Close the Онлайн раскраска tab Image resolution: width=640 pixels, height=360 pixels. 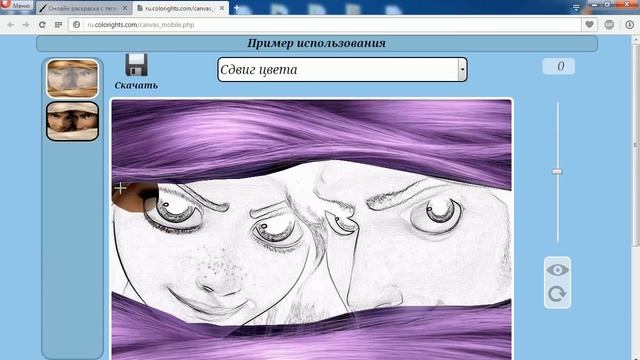125,8
